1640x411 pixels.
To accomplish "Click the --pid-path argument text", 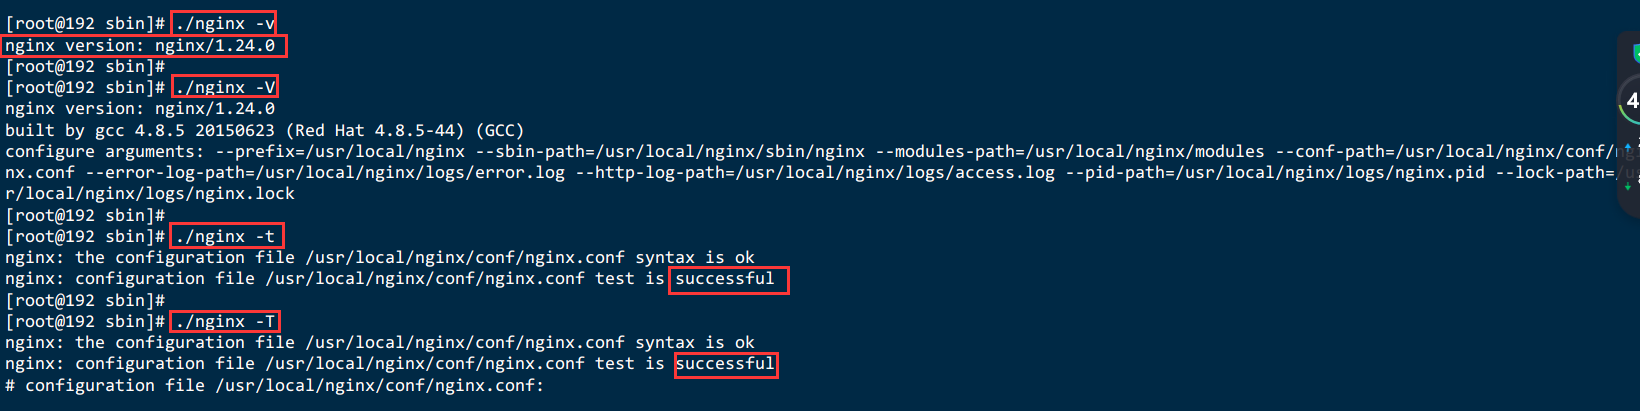I will tap(1275, 172).
